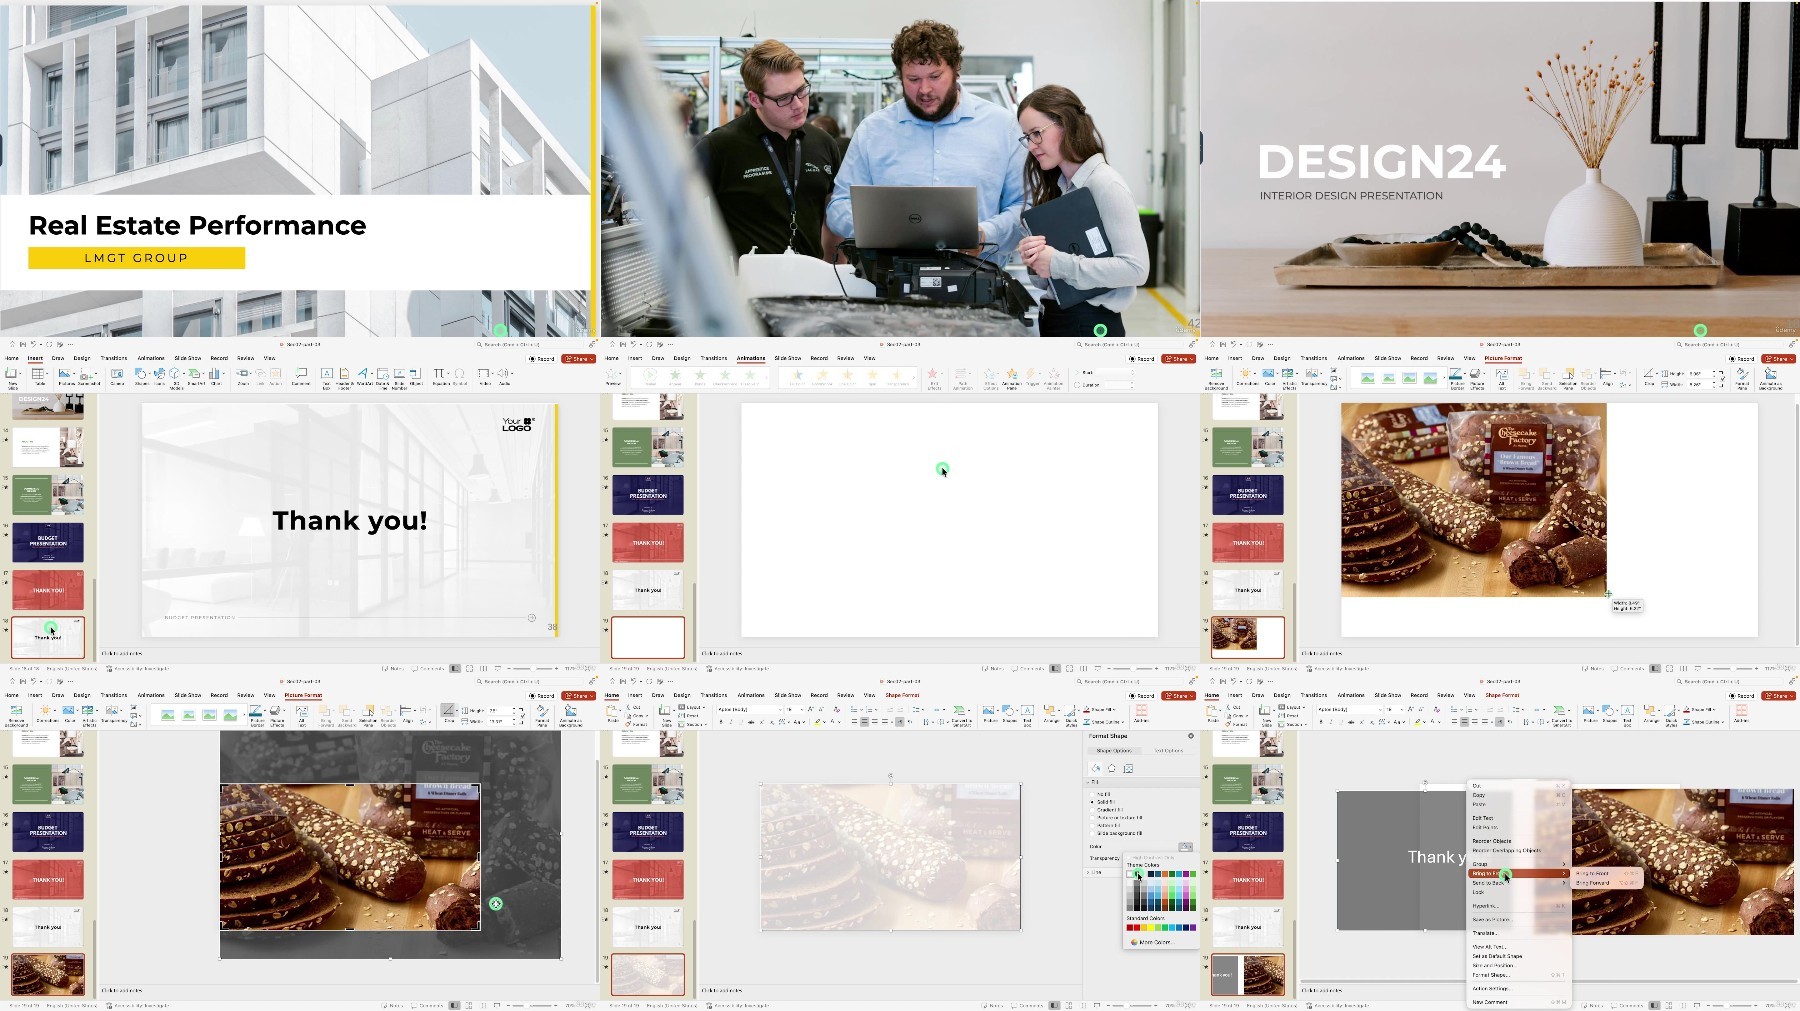
Task: Select red THANK YOU thumbnail in bread picture window
Action: point(1248,541)
